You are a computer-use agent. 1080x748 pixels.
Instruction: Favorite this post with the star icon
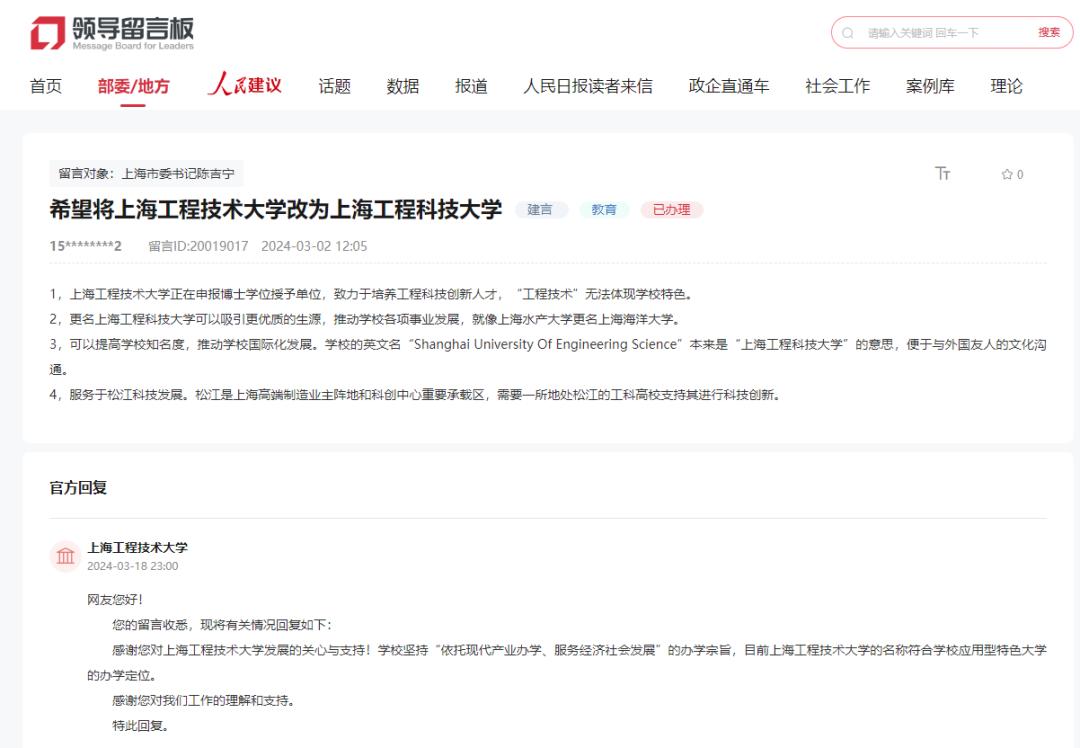click(x=1007, y=174)
